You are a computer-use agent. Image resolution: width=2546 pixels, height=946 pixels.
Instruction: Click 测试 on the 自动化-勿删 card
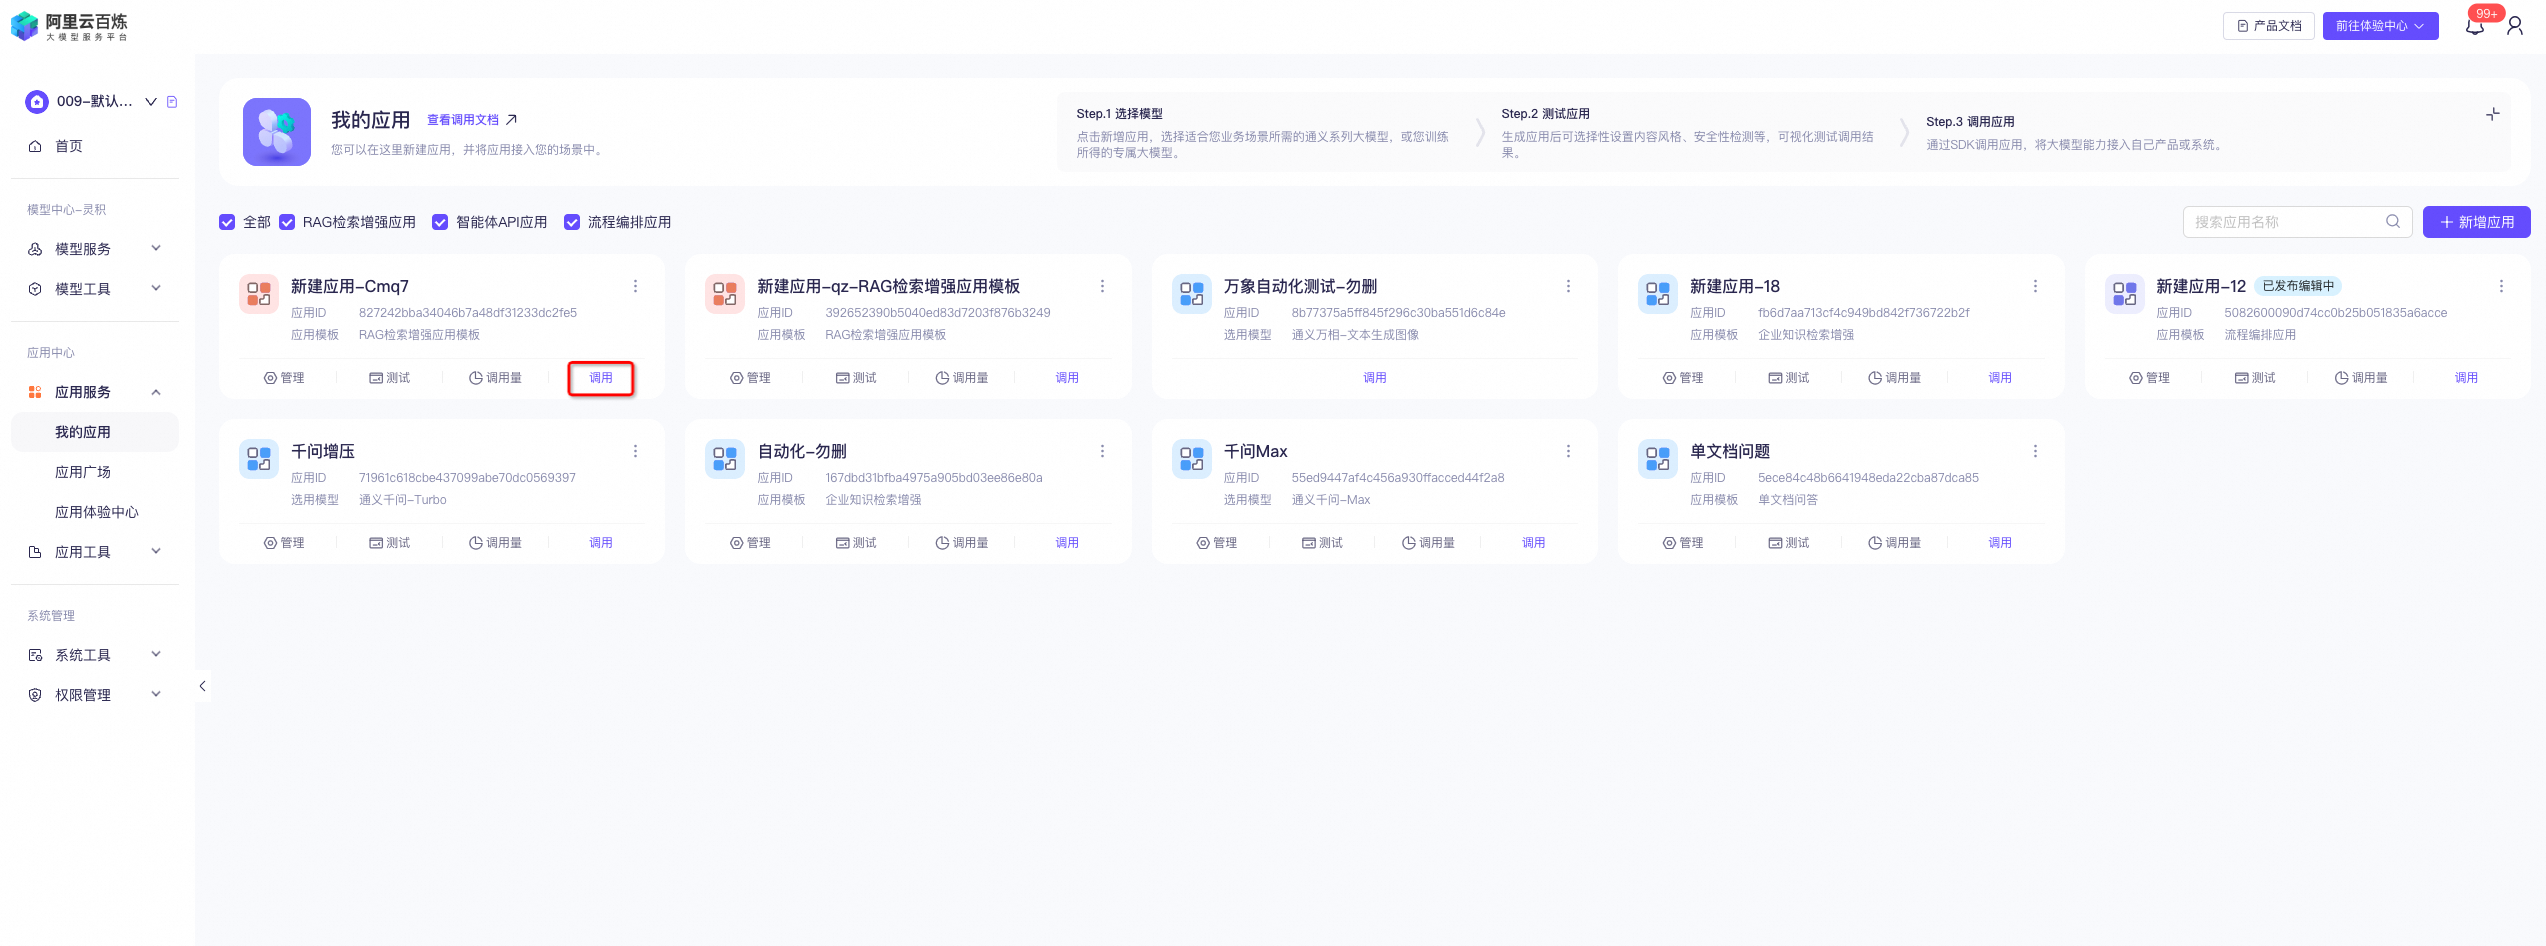pos(856,543)
